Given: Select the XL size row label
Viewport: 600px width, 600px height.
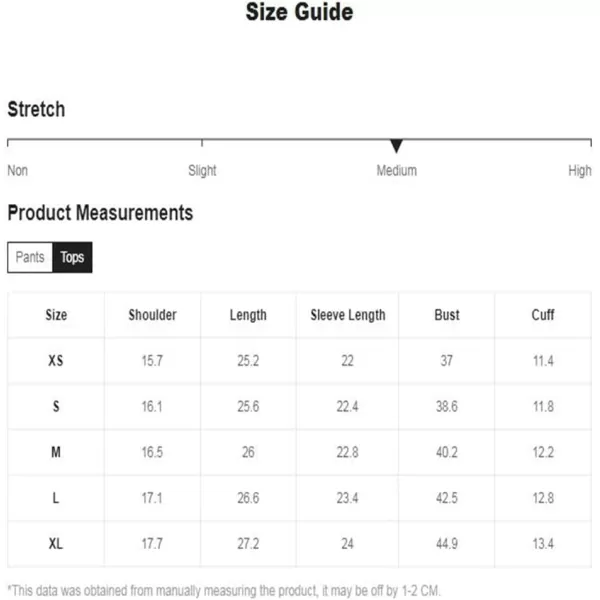Looking at the screenshot, I should pos(56,543).
